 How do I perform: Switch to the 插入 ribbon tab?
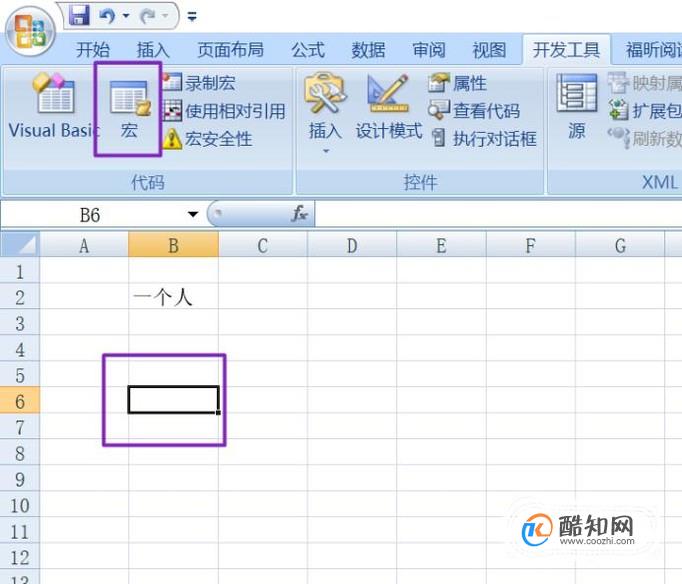tap(153, 50)
